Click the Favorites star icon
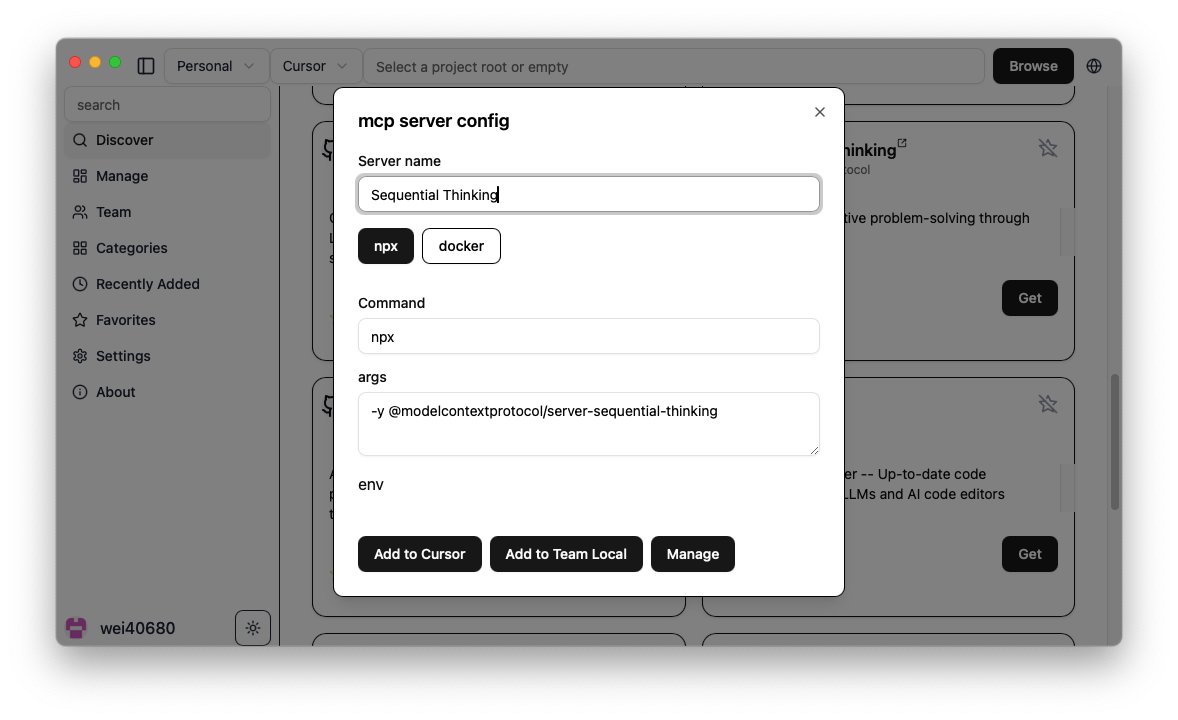Viewport: 1178px width, 720px height. (x=80, y=320)
